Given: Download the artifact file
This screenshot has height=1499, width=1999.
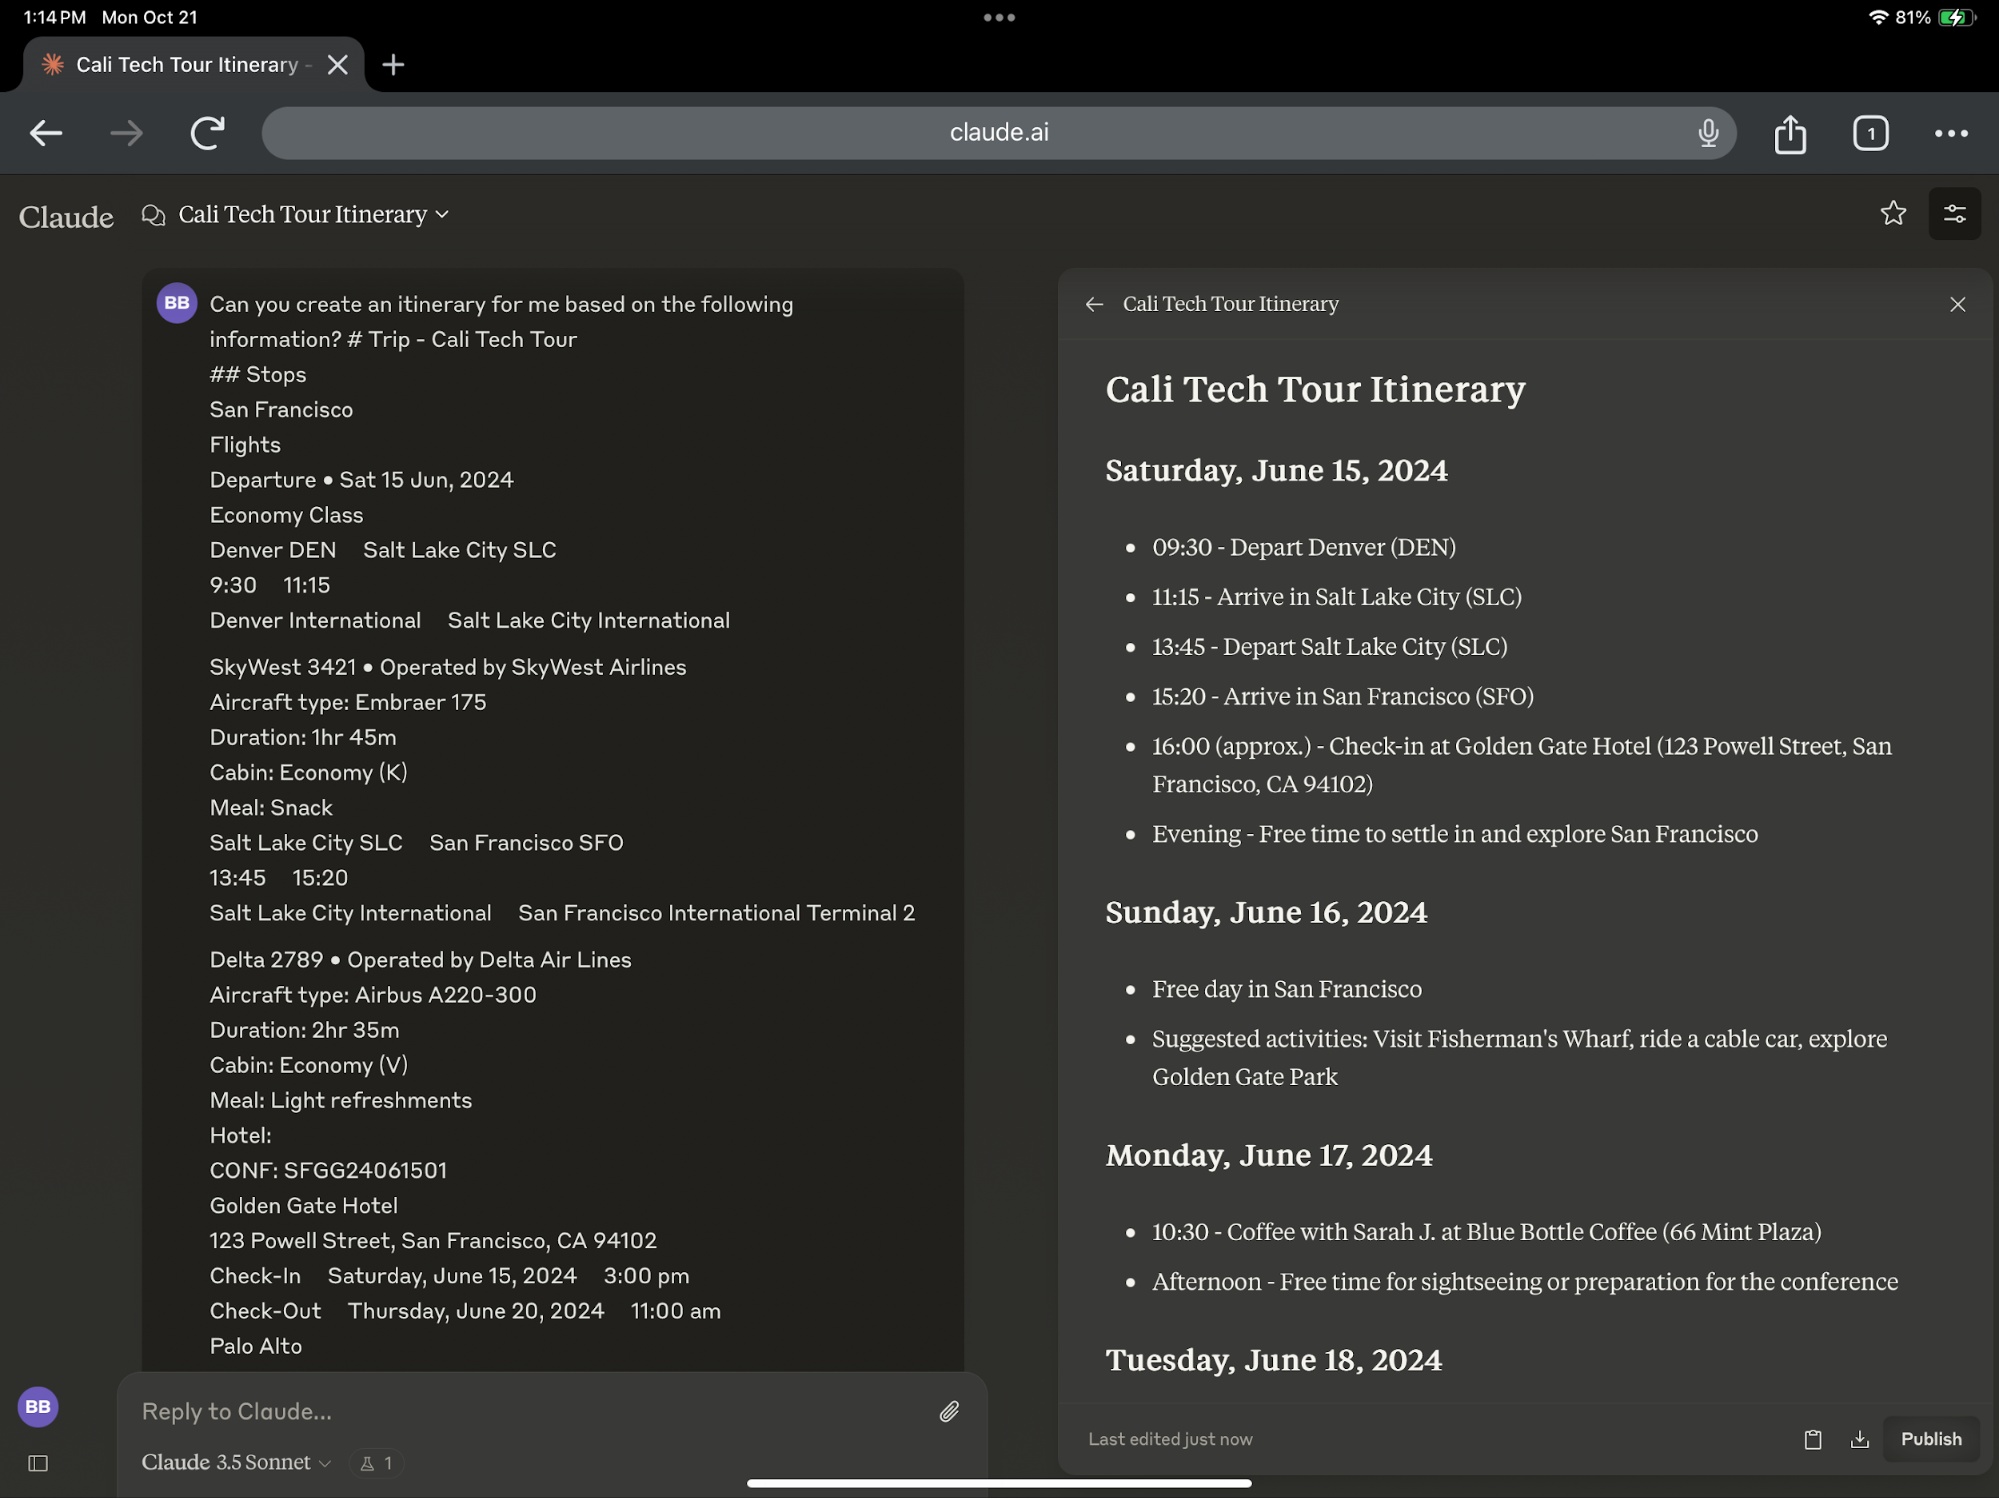Looking at the screenshot, I should [1859, 1439].
